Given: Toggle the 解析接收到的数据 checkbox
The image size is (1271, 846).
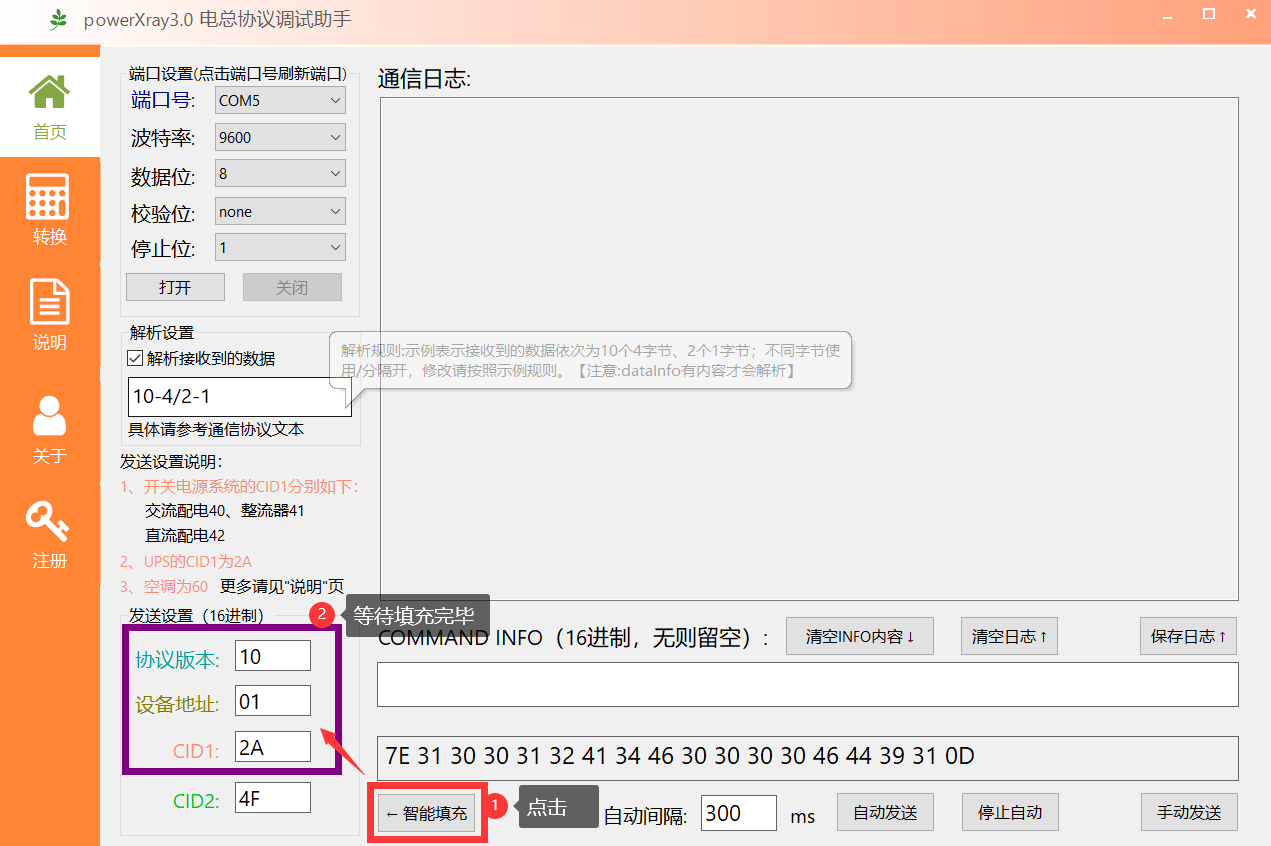Looking at the screenshot, I should [136, 358].
